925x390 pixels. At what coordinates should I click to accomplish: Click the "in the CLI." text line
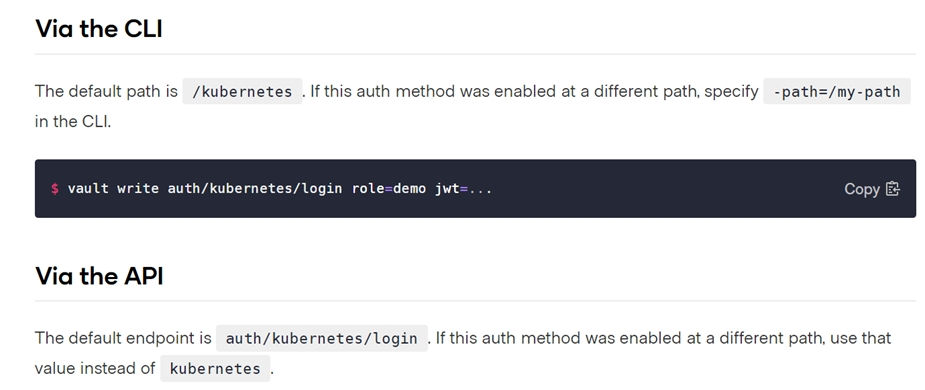(x=73, y=121)
